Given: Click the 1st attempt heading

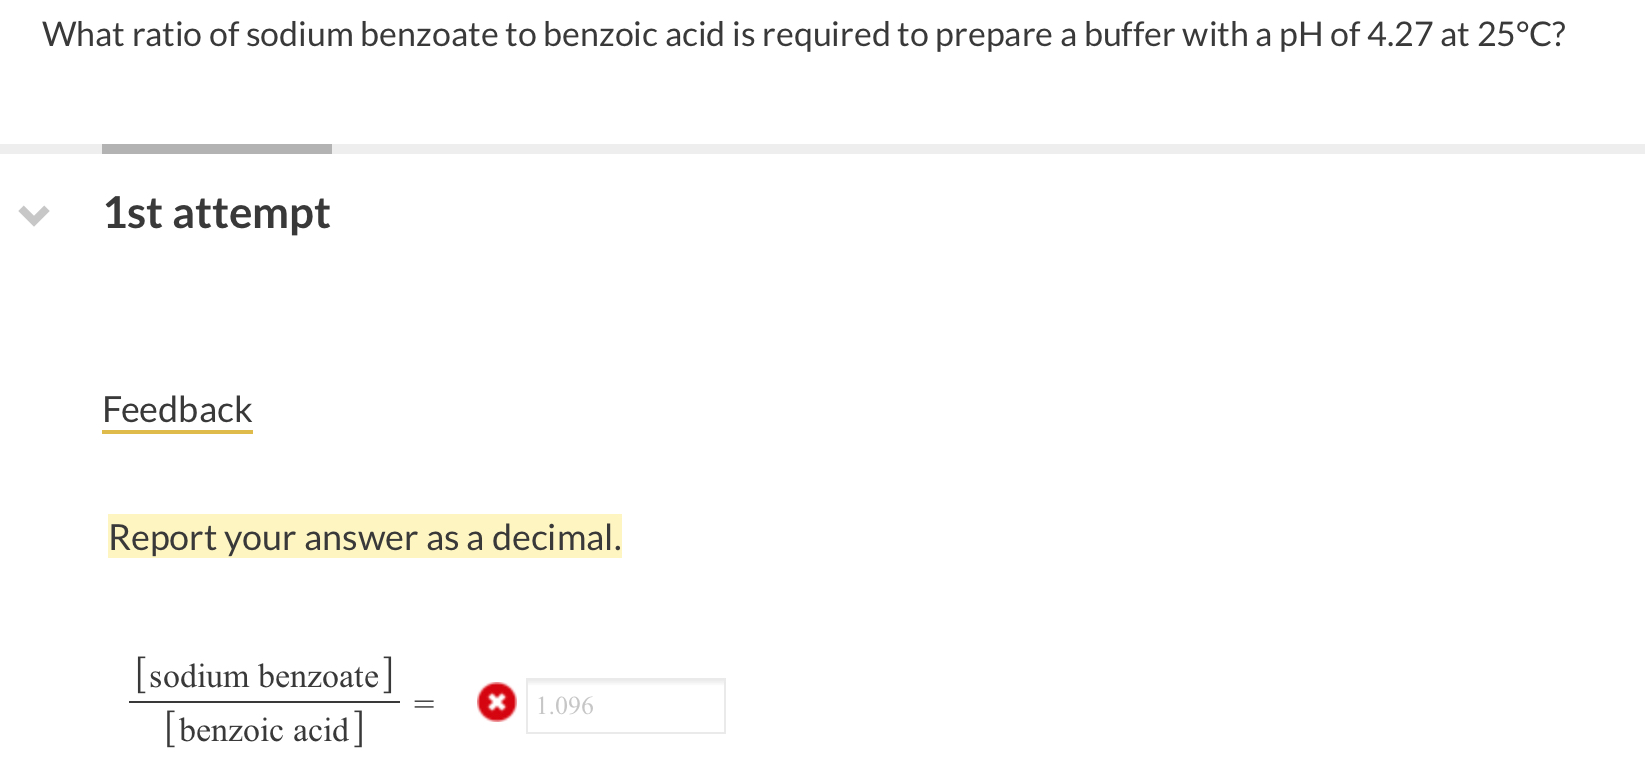Looking at the screenshot, I should click(x=216, y=212).
